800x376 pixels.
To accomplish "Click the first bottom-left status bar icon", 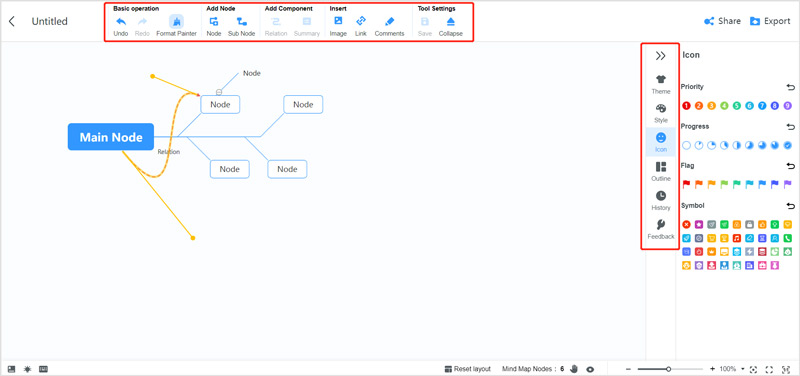I will coord(11,369).
